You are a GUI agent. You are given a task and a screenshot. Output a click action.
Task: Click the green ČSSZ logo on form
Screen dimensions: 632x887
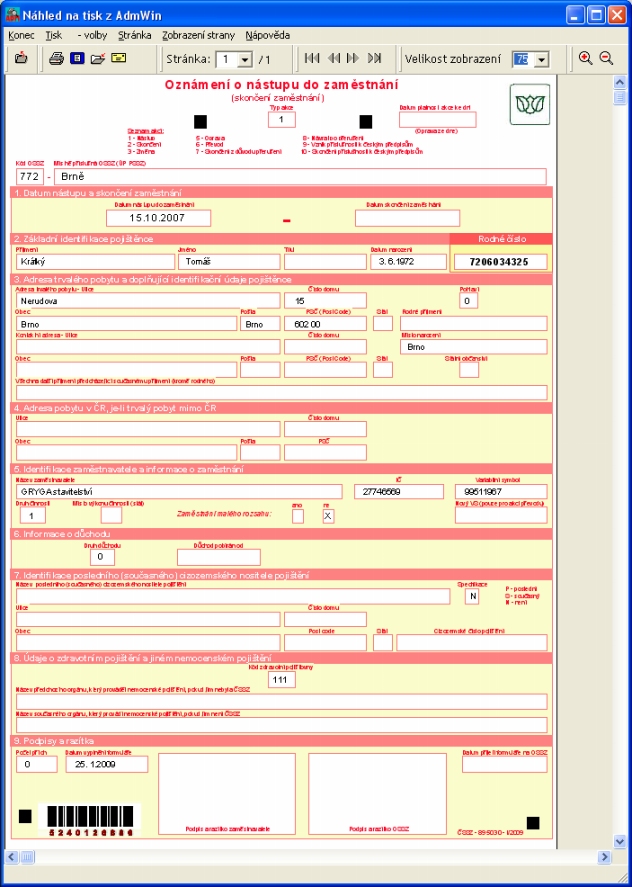click(x=530, y=104)
